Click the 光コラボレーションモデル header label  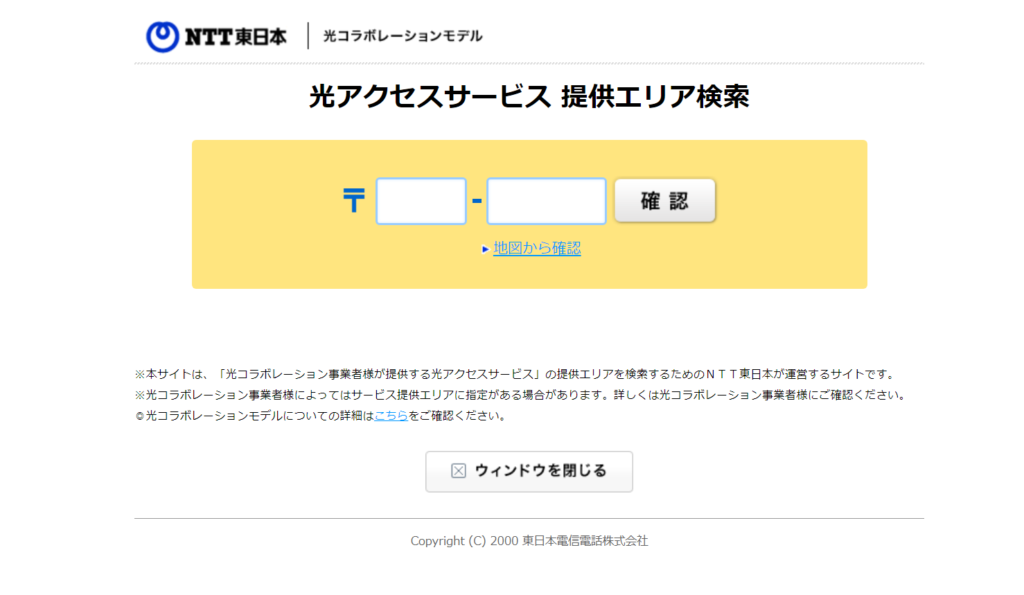point(402,36)
